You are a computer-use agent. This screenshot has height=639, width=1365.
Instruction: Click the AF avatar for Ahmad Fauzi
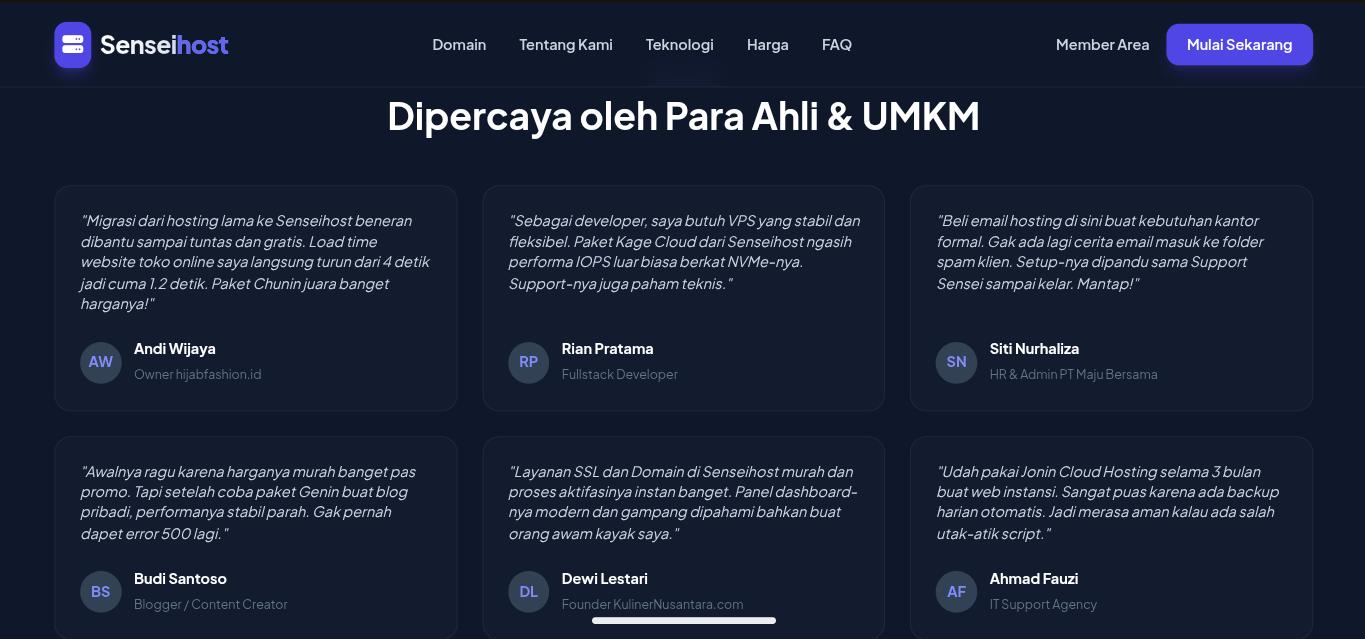tap(956, 592)
